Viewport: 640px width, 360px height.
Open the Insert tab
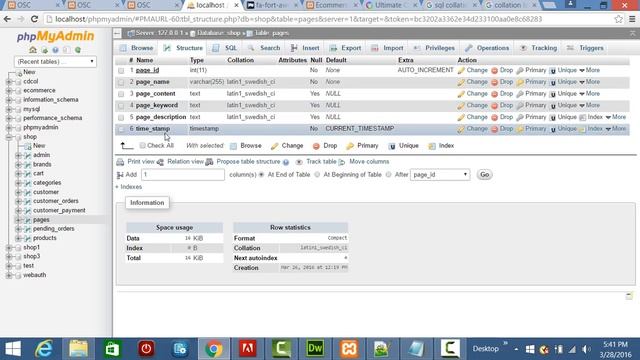tap(305, 48)
